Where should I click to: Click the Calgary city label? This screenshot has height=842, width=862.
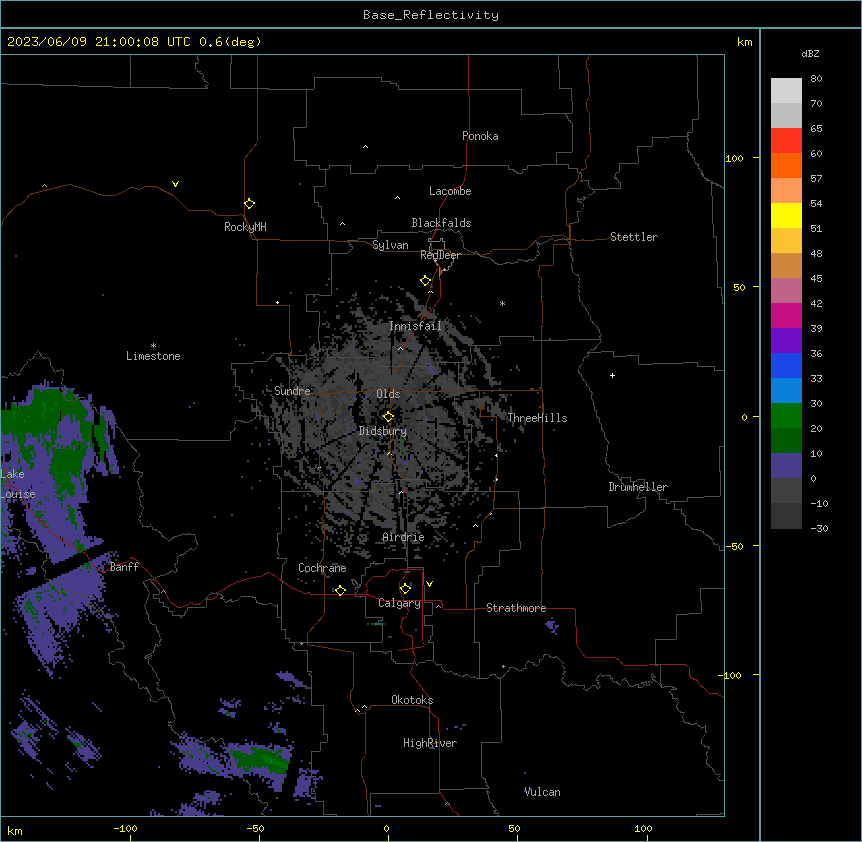click(400, 603)
